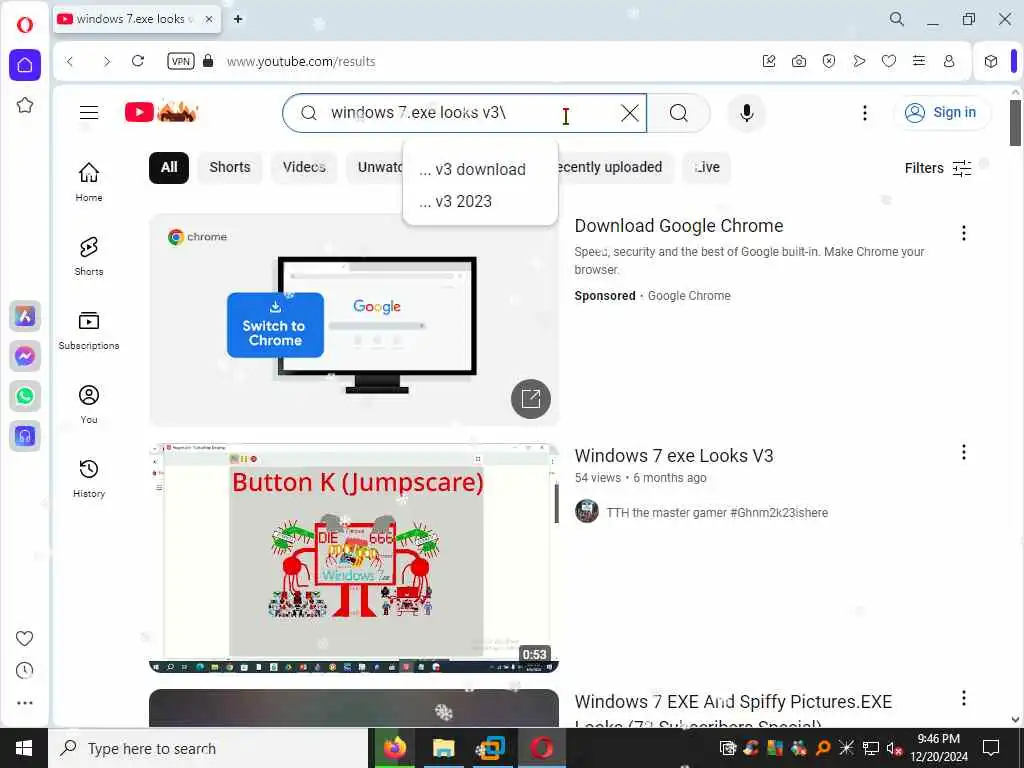Image resolution: width=1024 pixels, height=768 pixels.
Task: Open the Download Google Chrome ad title
Action: pos(679,226)
